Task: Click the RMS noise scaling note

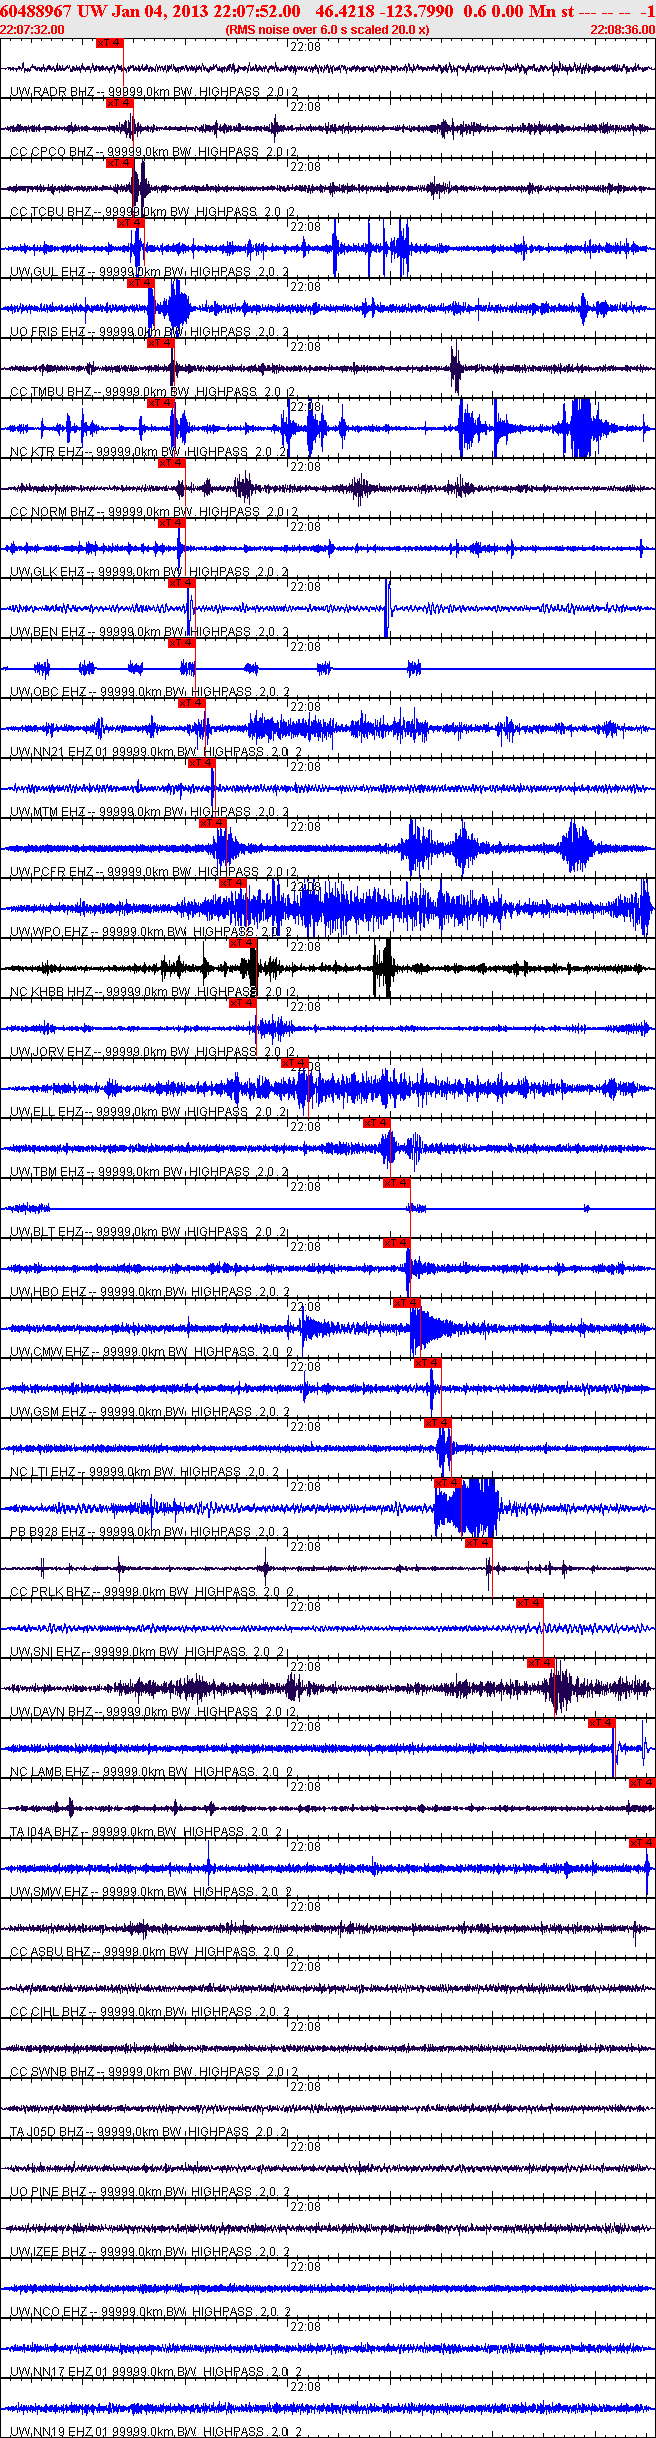Action: click(328, 30)
